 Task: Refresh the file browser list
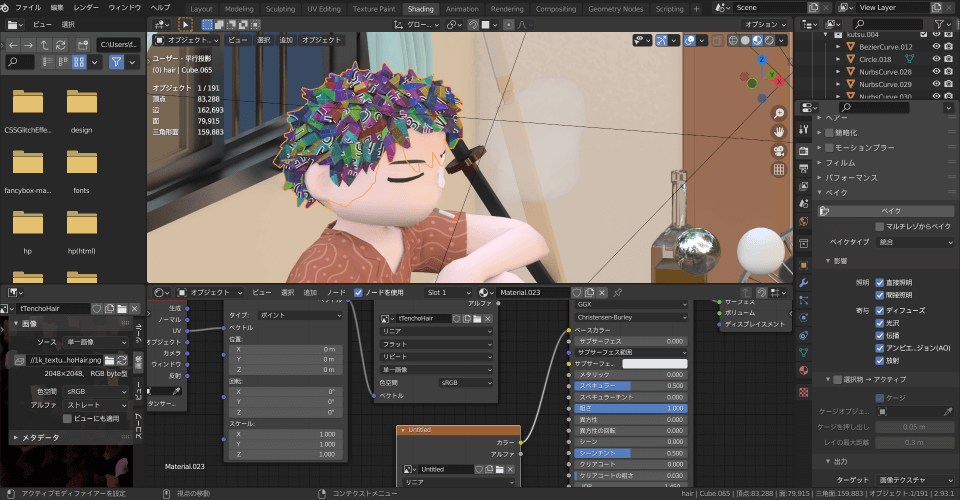pos(61,45)
